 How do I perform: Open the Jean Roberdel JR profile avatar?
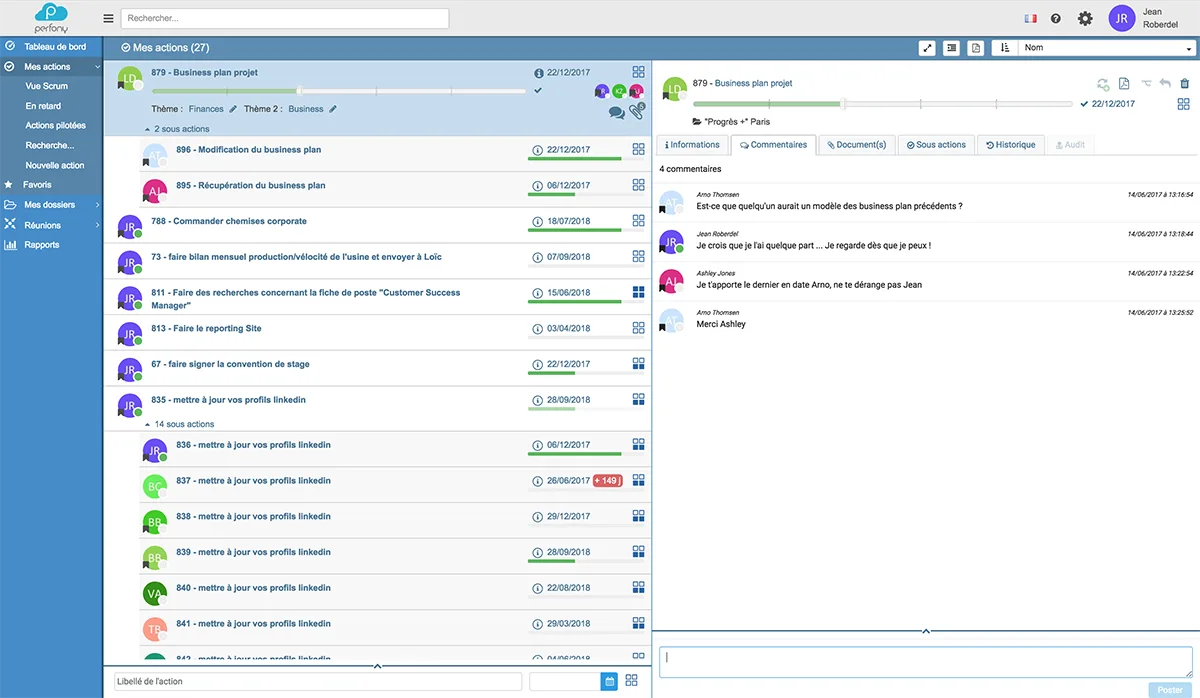click(x=1122, y=18)
